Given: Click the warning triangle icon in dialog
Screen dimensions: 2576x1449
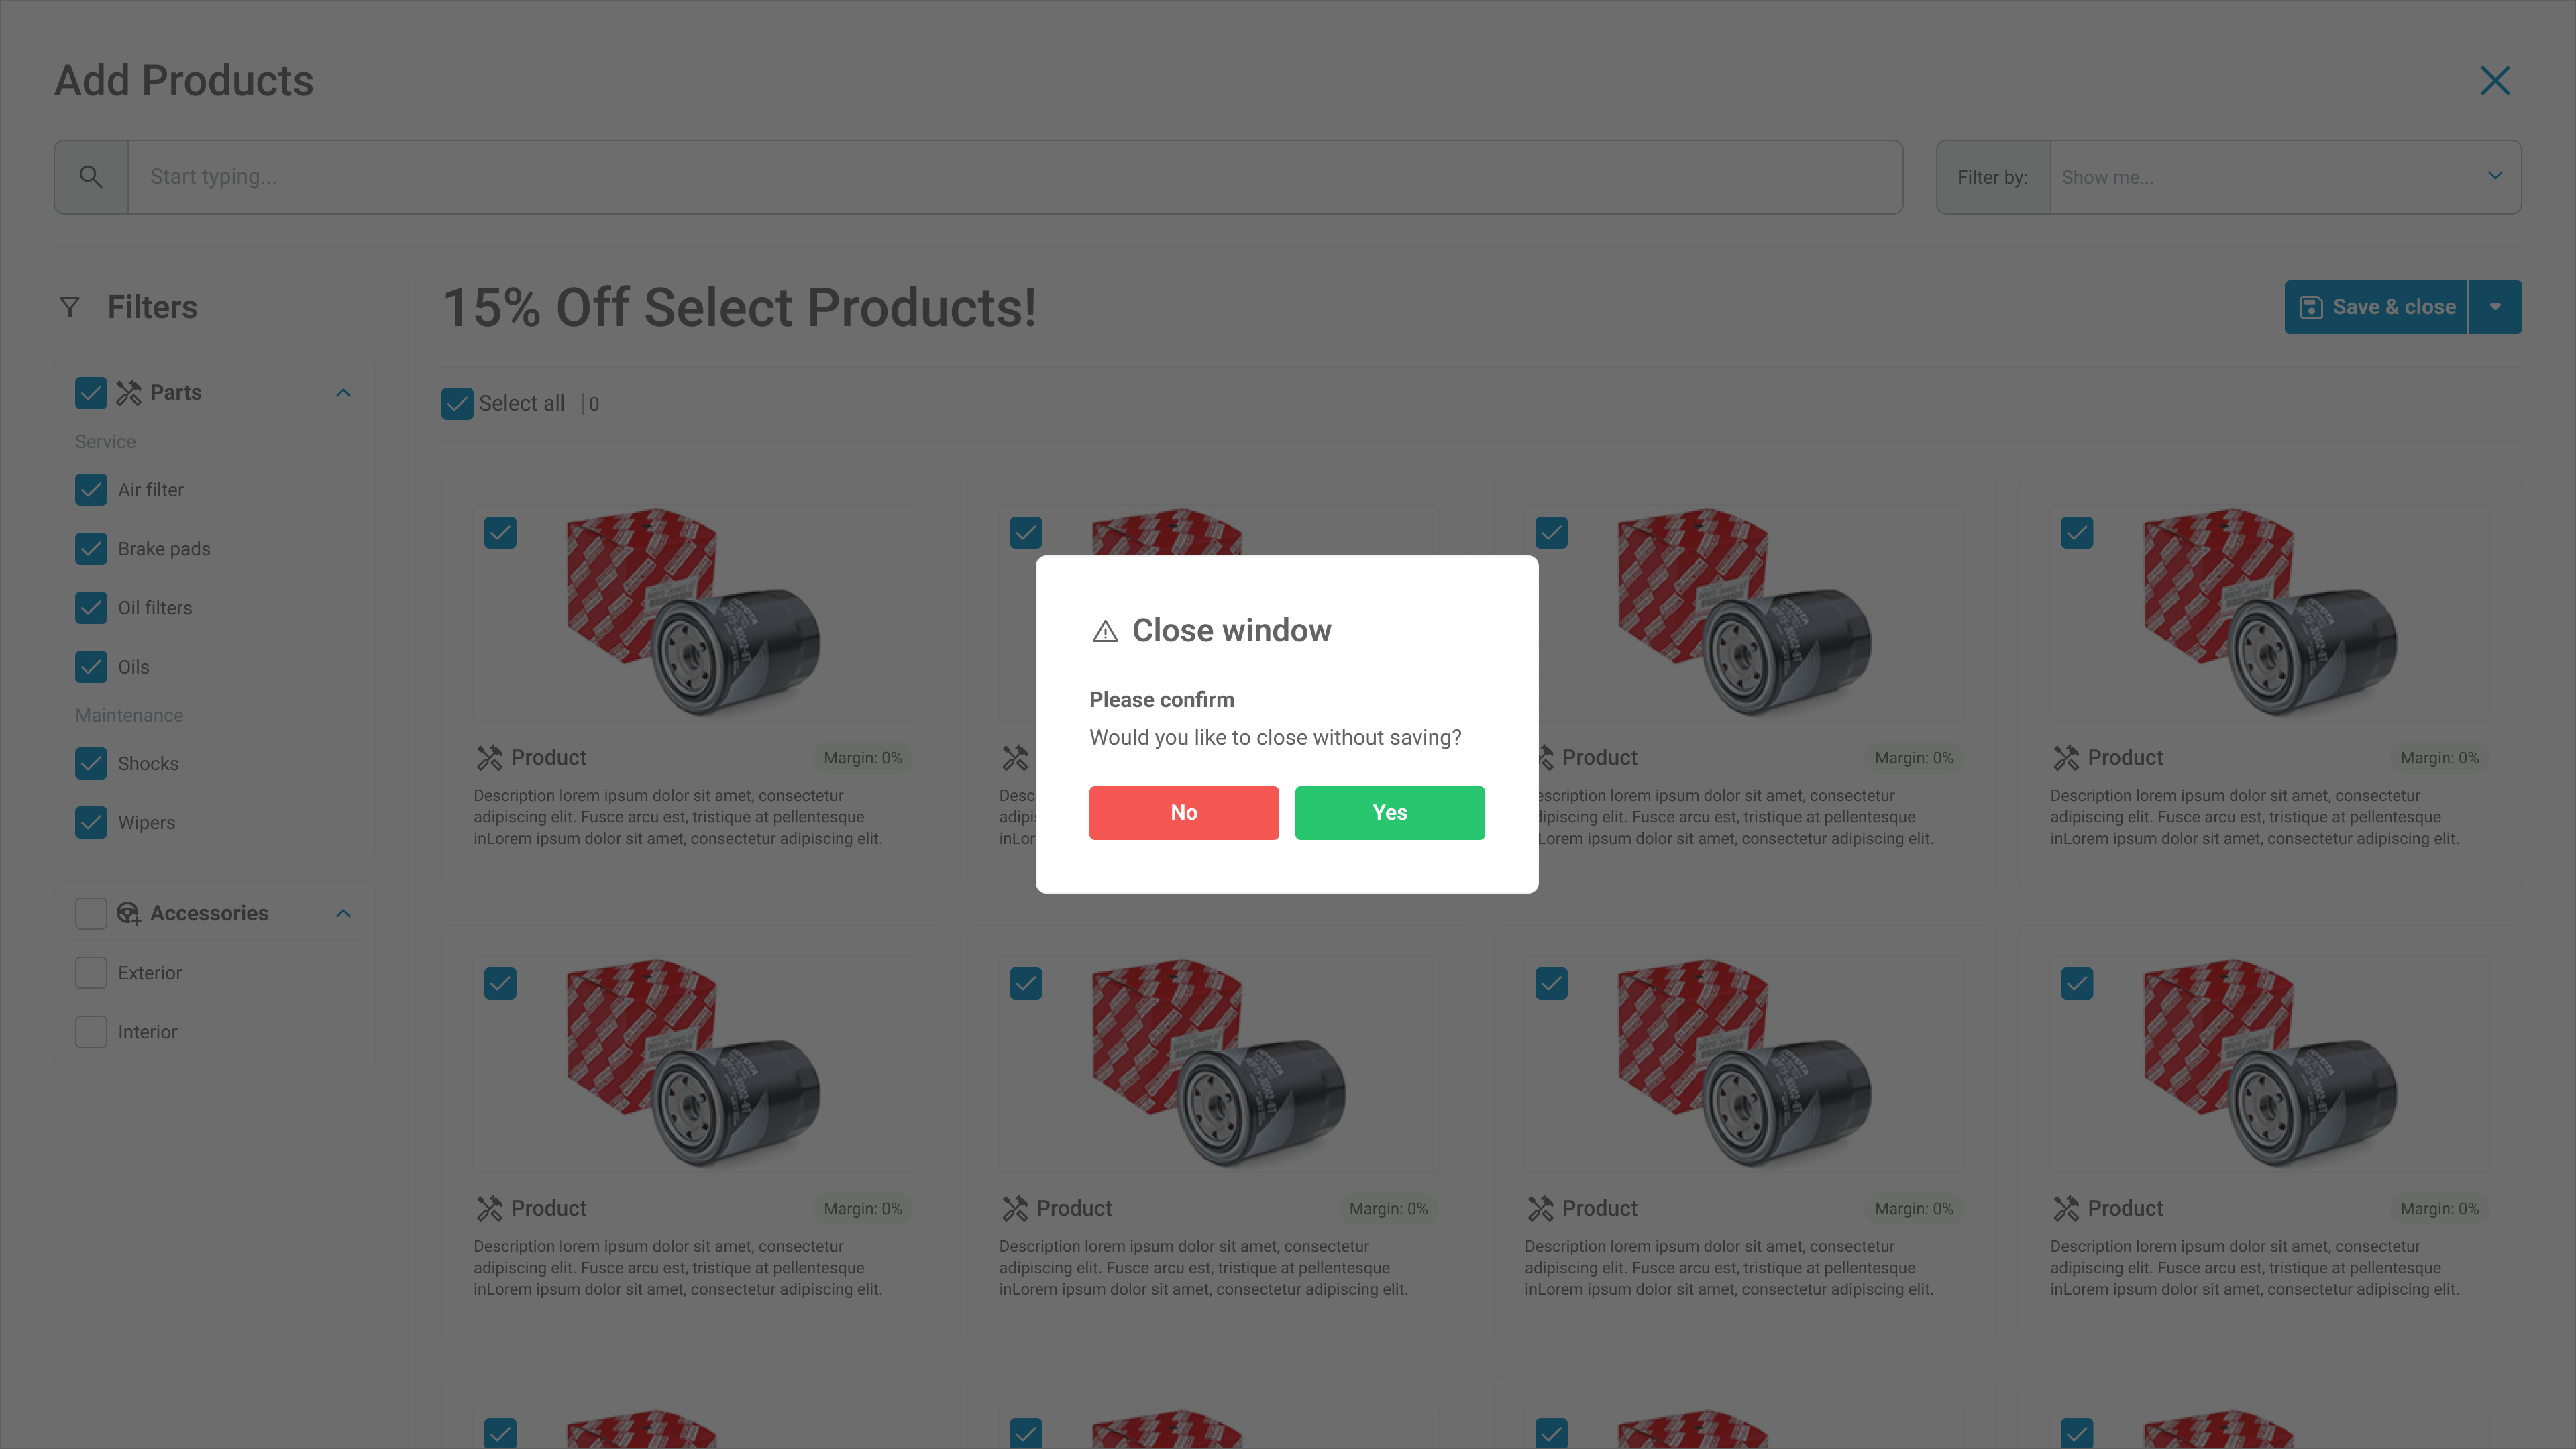Looking at the screenshot, I should pos(1105,631).
